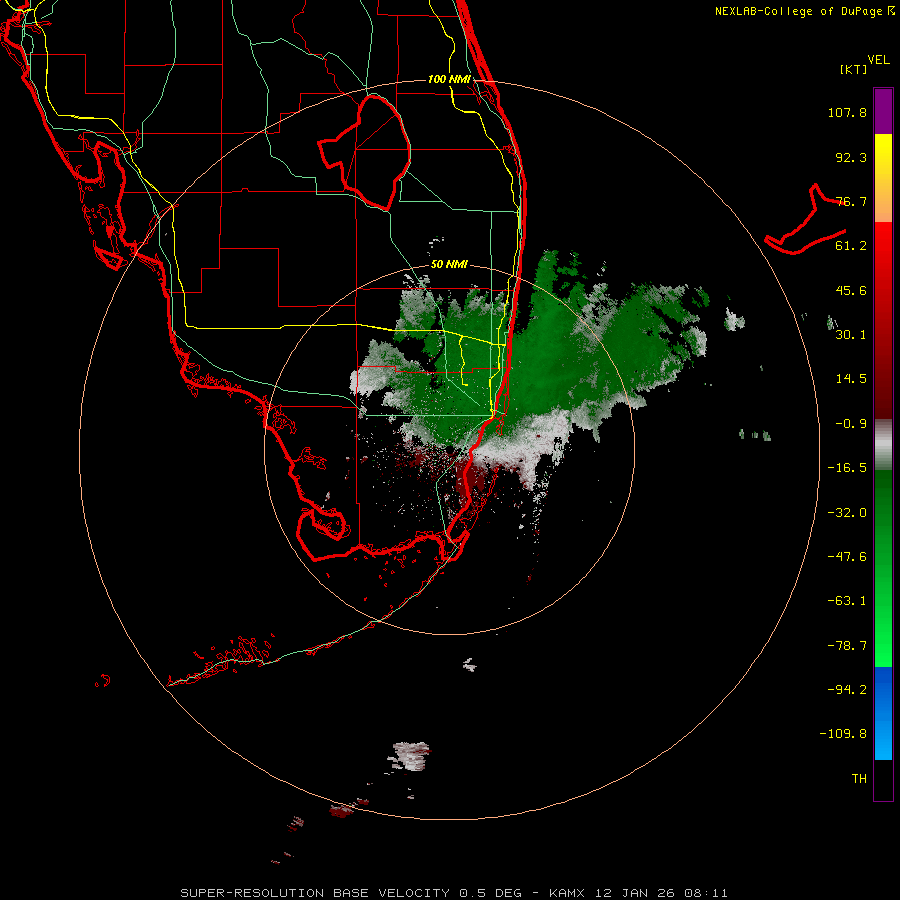900x900 pixels.
Task: Select the 14.5 legend value
Action: [851, 379]
